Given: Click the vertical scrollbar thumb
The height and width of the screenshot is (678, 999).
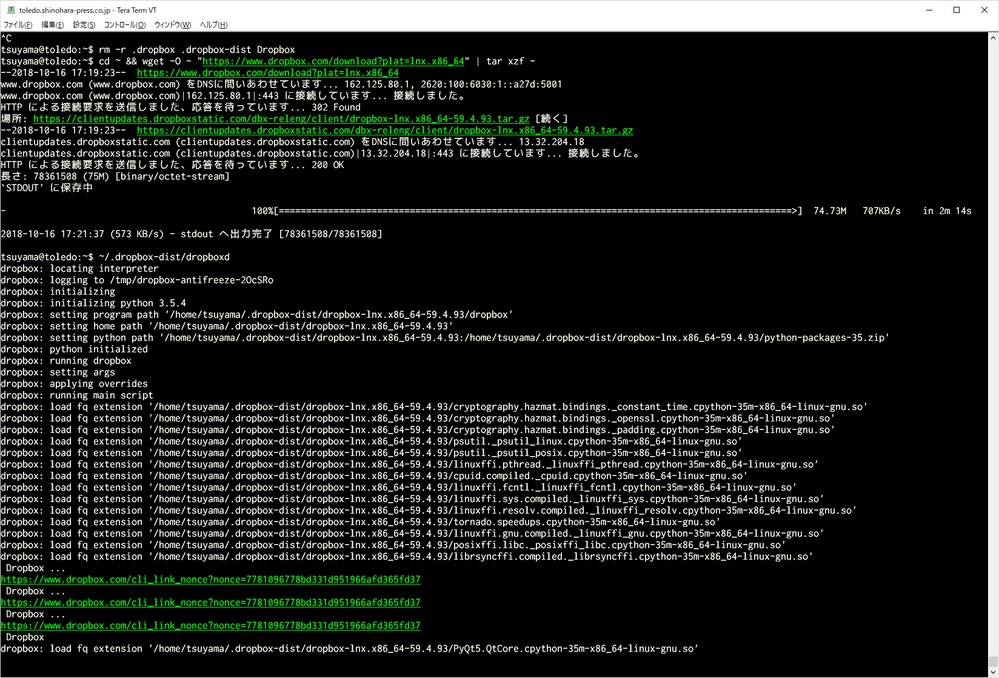Looking at the screenshot, I should (x=993, y=661).
